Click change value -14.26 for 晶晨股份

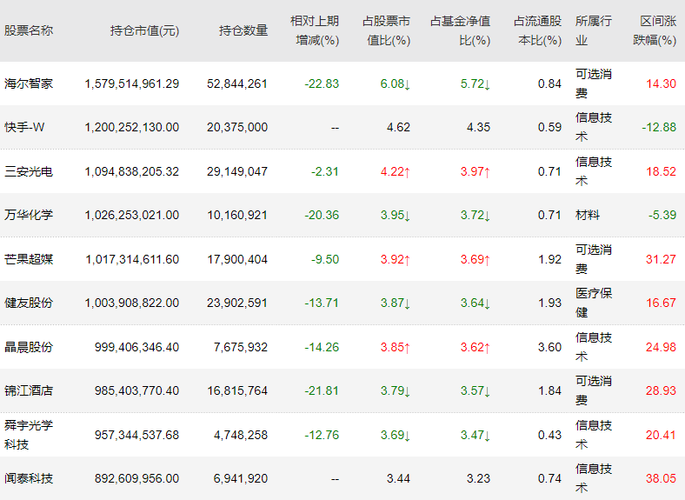click(322, 347)
